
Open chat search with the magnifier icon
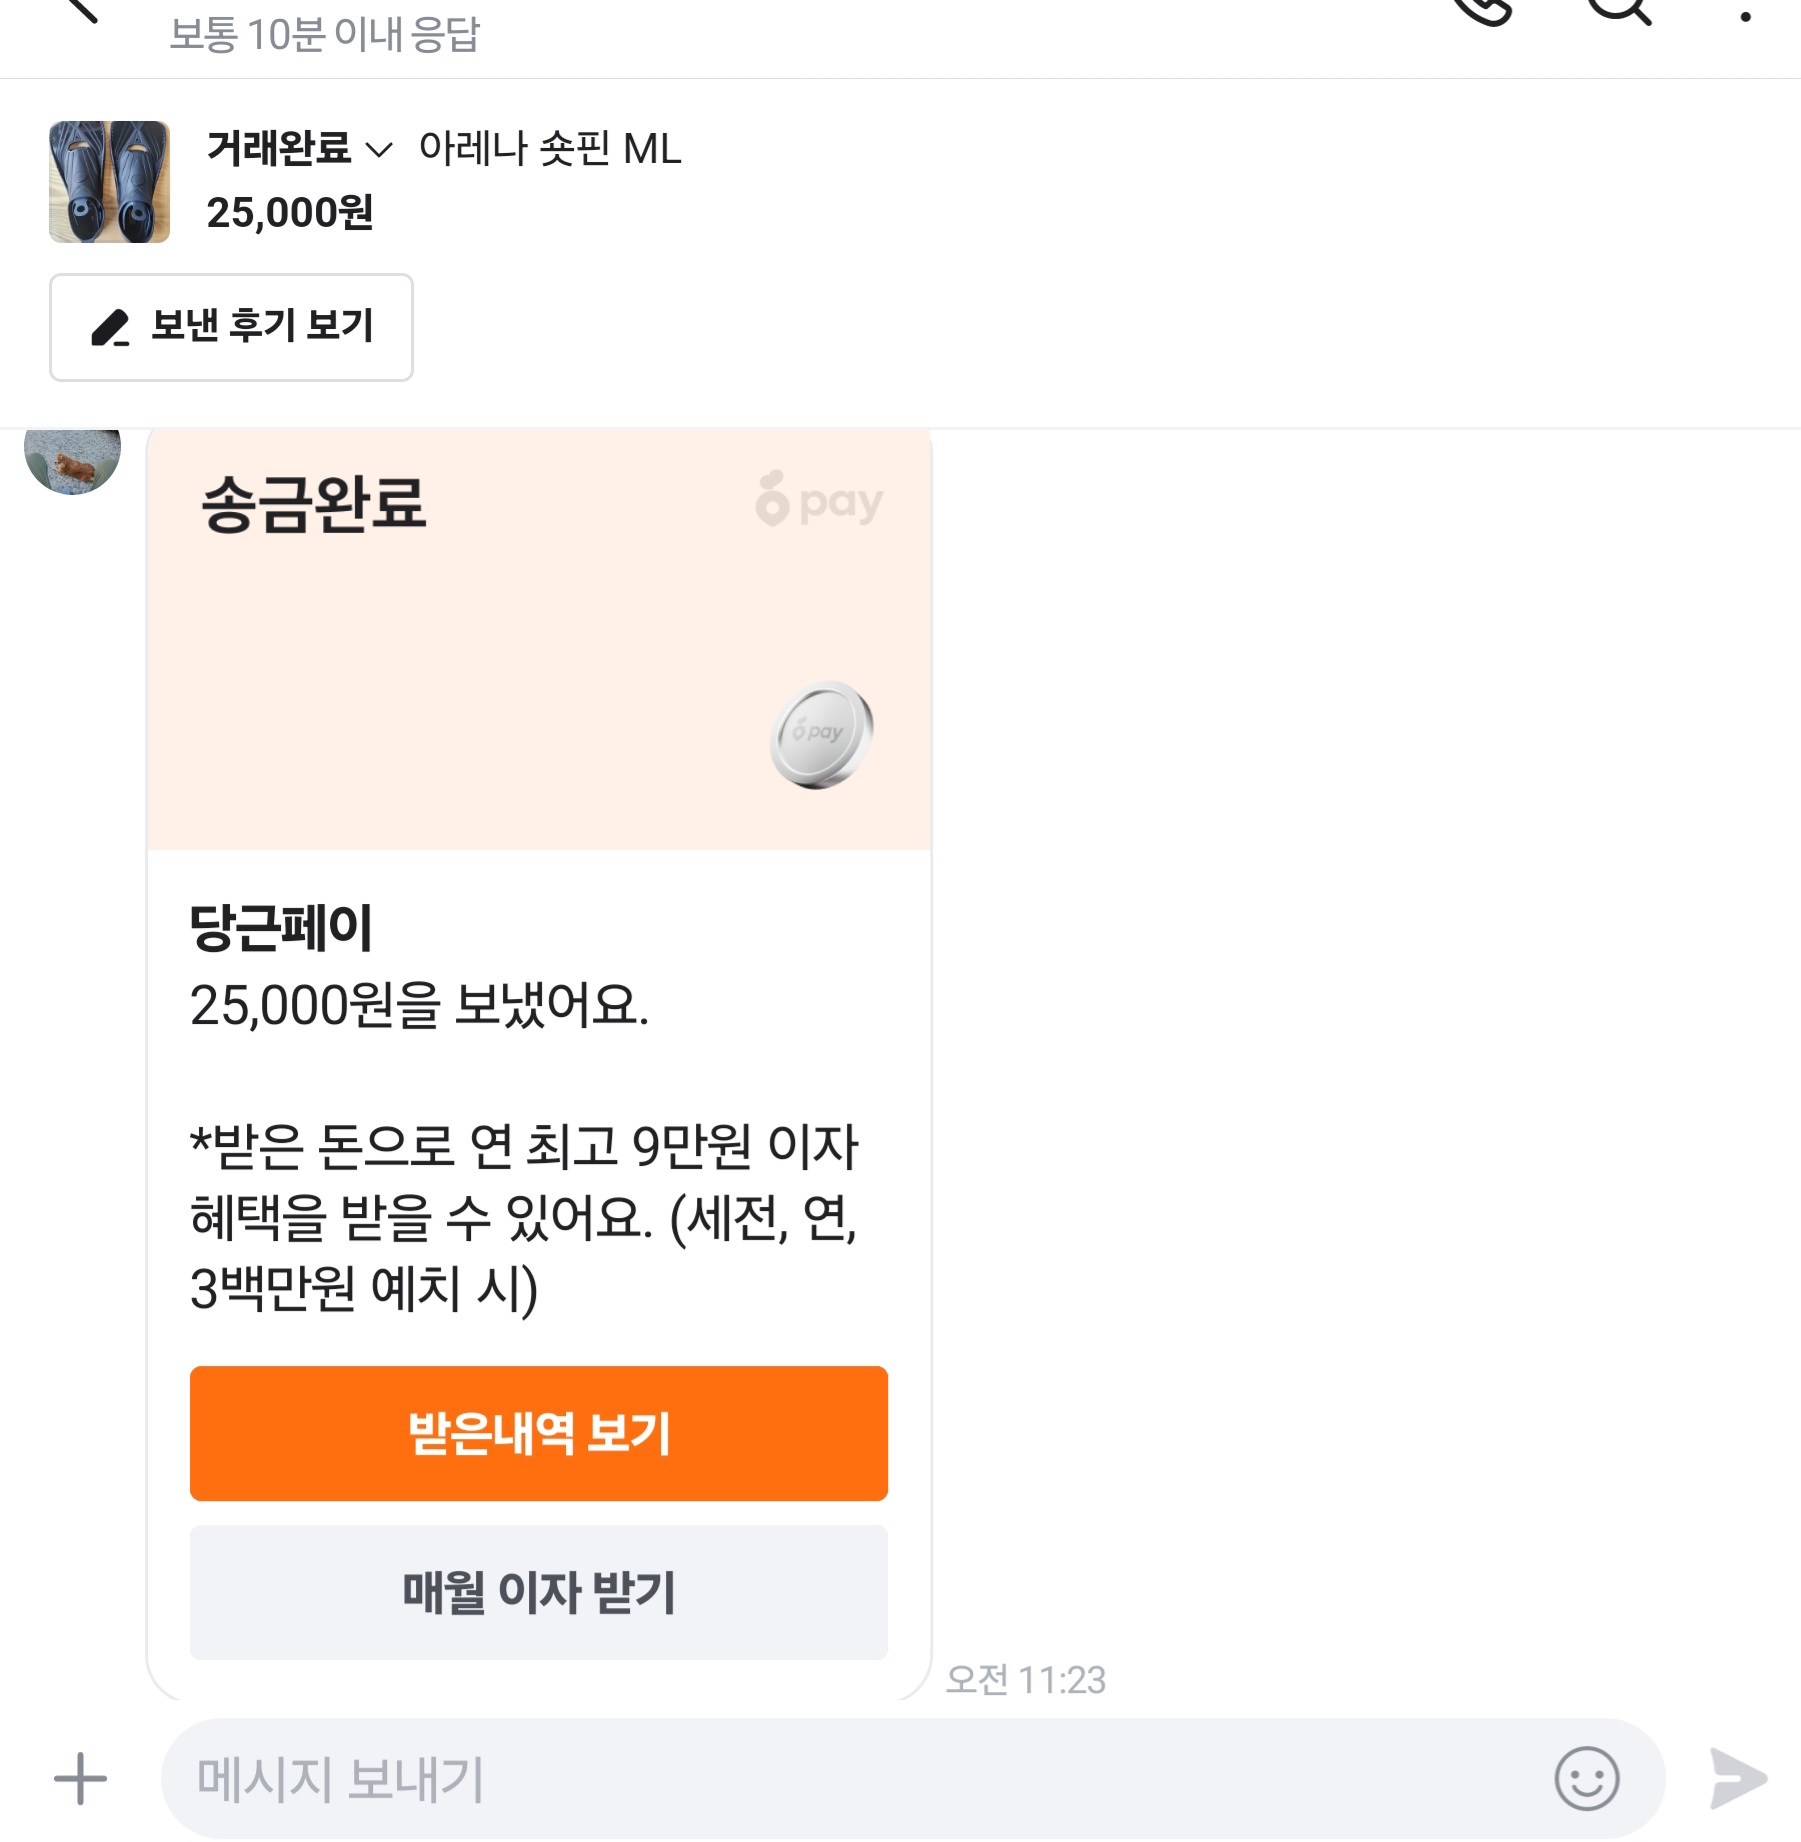coord(1618,10)
